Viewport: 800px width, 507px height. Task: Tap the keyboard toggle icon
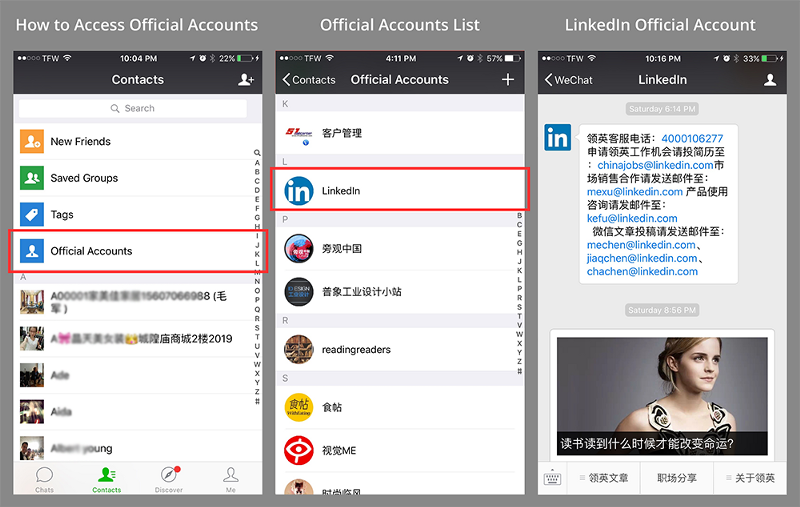coord(552,478)
